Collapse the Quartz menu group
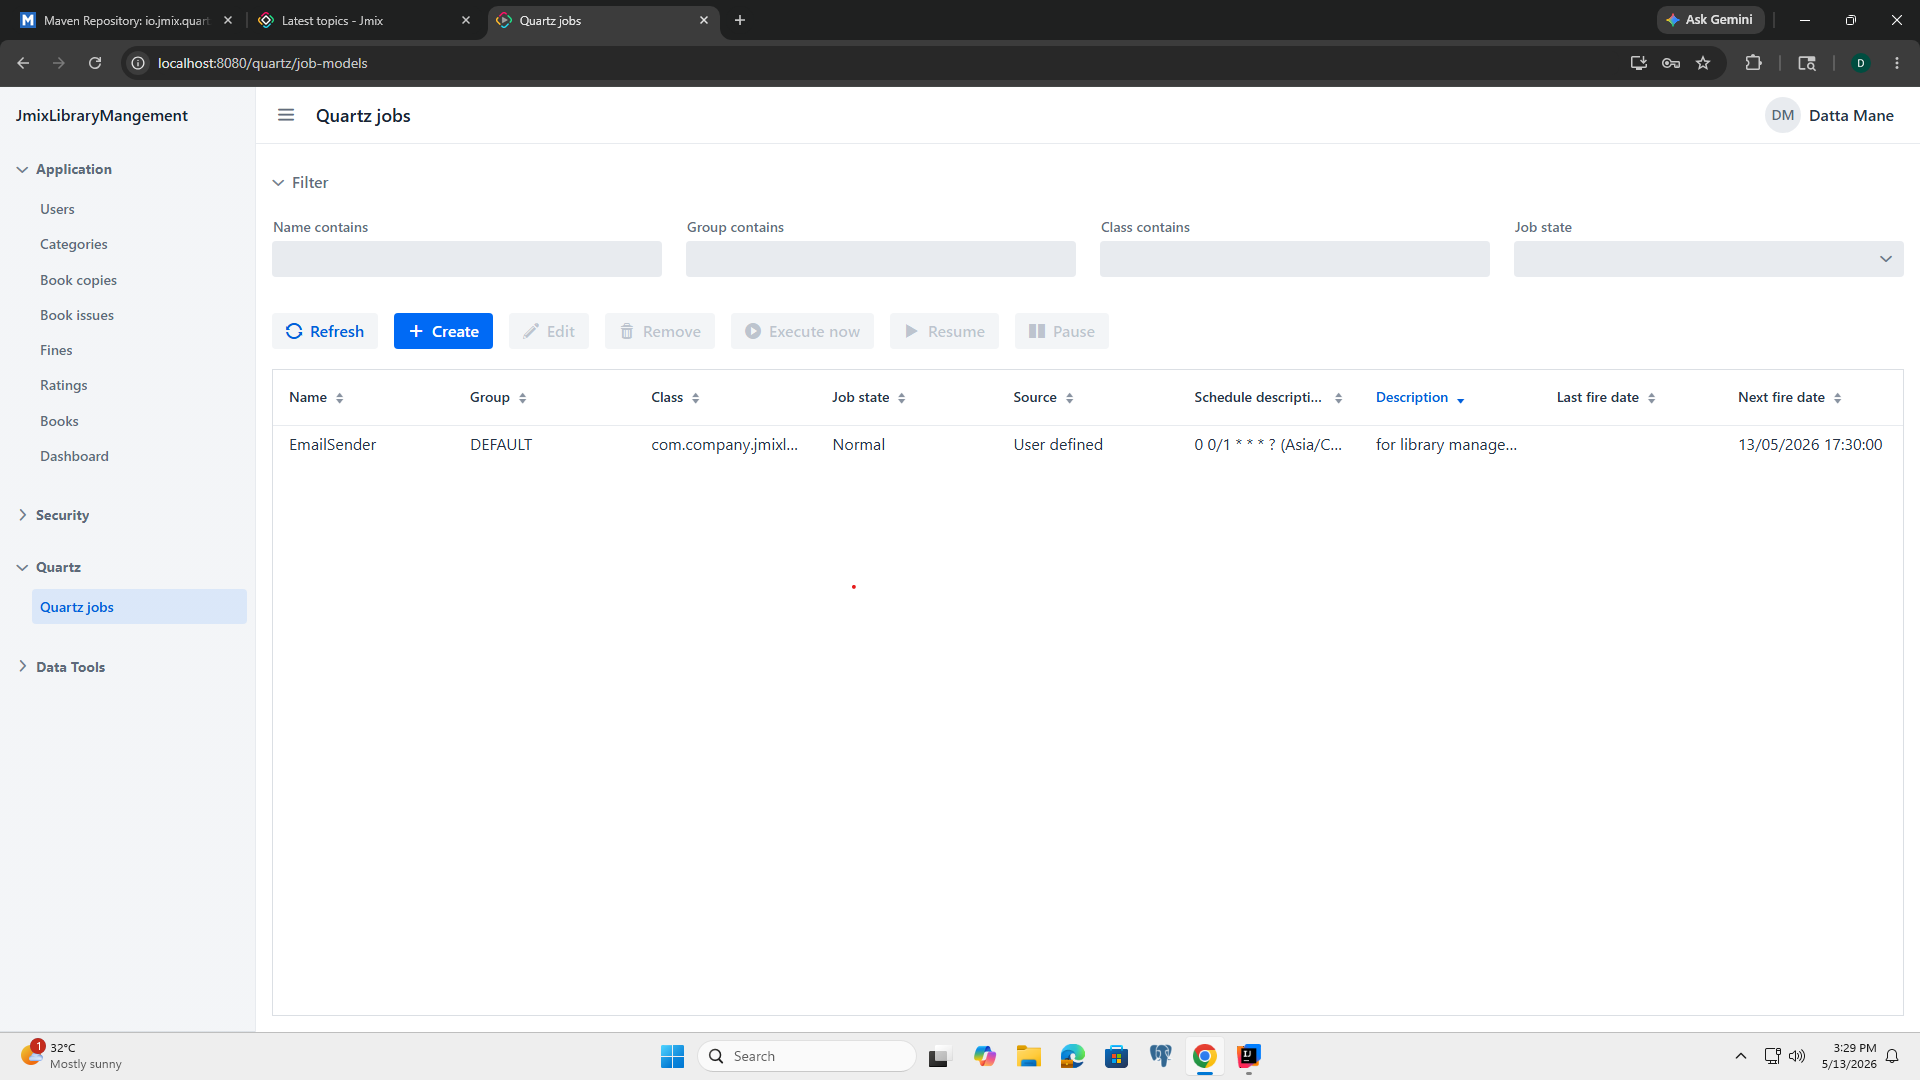 tap(58, 567)
